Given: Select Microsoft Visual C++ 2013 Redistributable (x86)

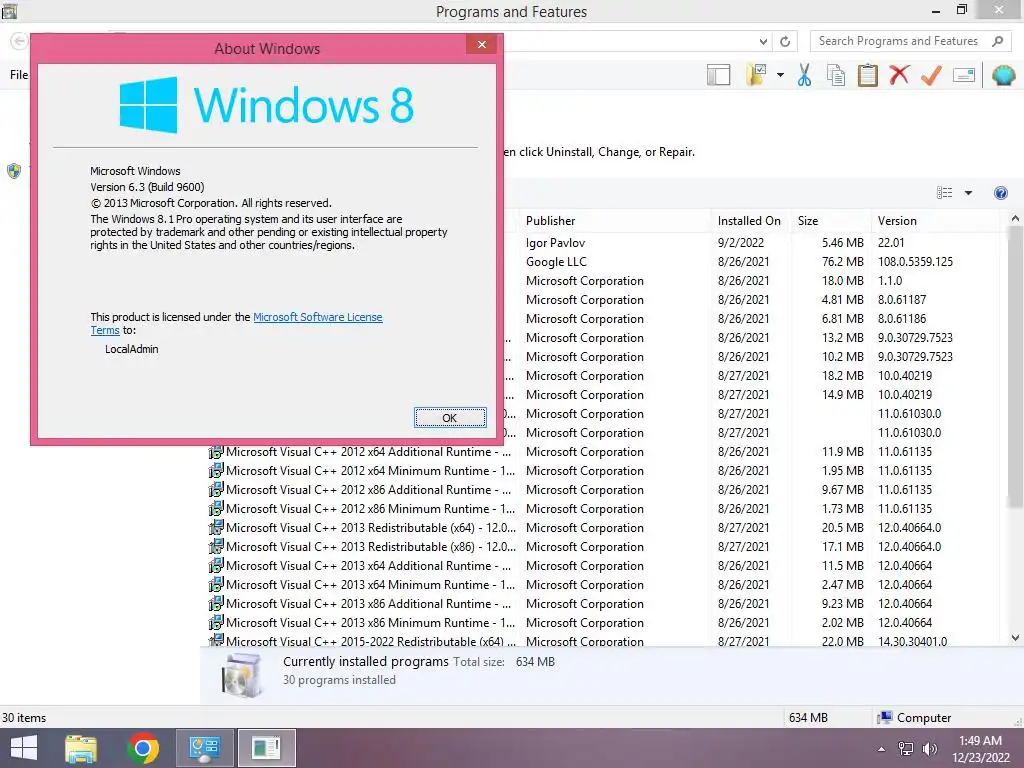Looking at the screenshot, I should pyautogui.click(x=370, y=547).
